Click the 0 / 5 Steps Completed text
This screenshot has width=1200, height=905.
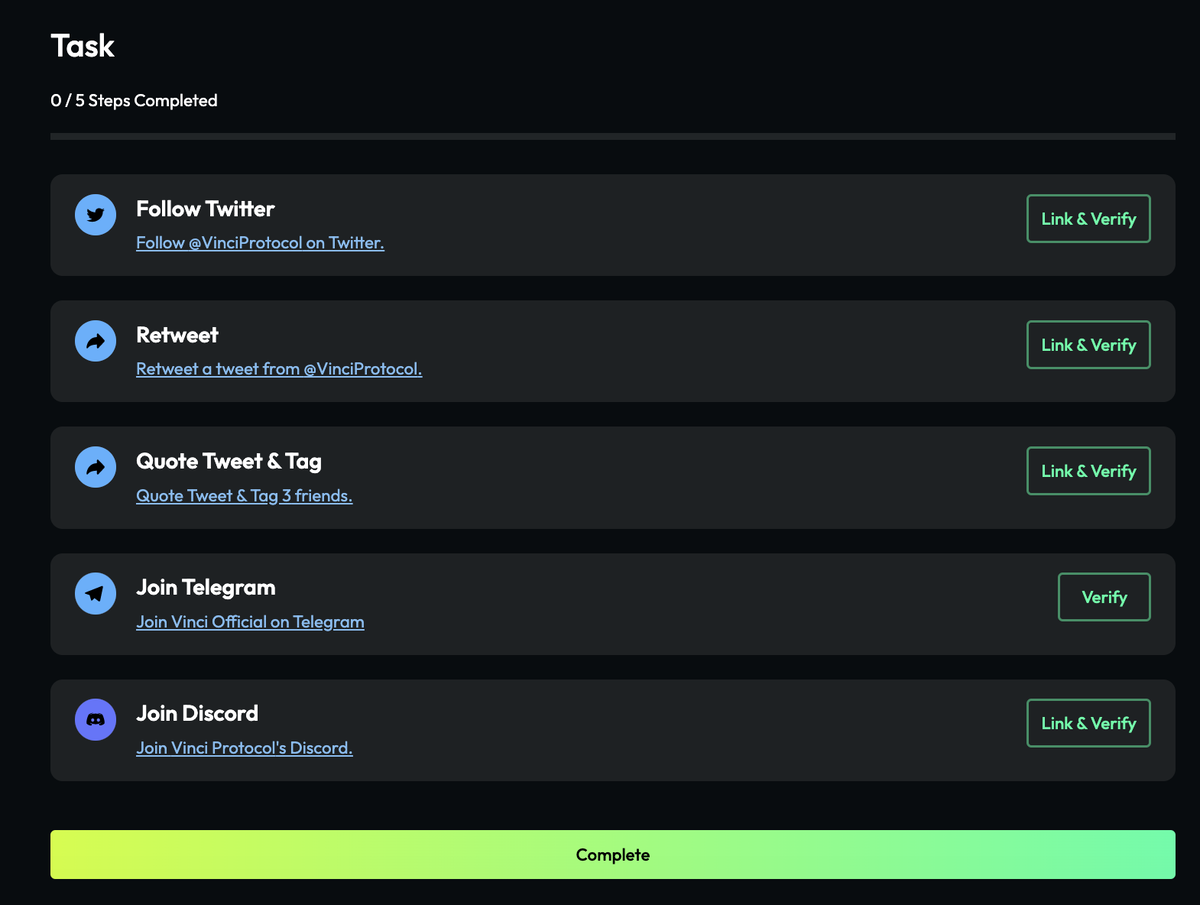[x=134, y=101]
